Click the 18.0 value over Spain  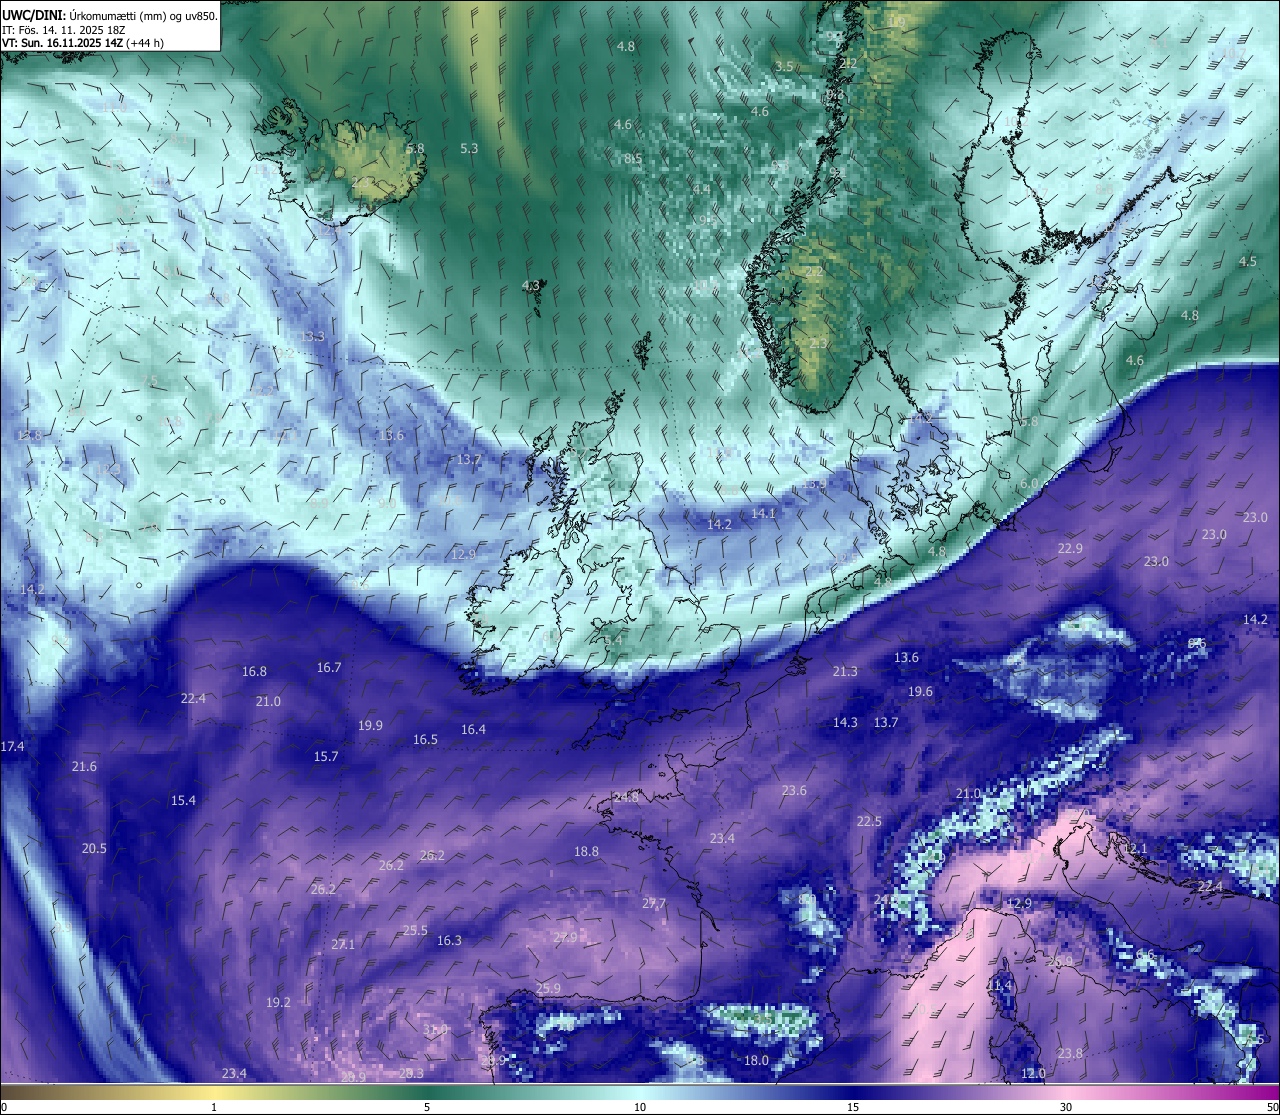(756, 1060)
